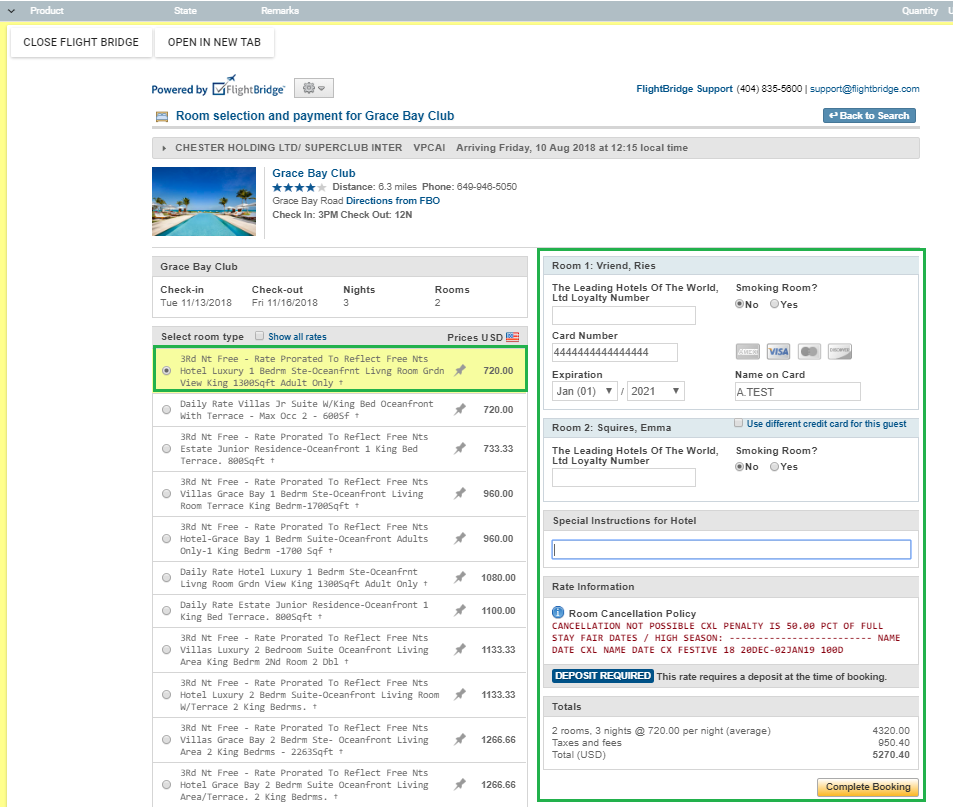Email support@flightbridge.com
The width and height of the screenshot is (953, 807).
click(864, 89)
